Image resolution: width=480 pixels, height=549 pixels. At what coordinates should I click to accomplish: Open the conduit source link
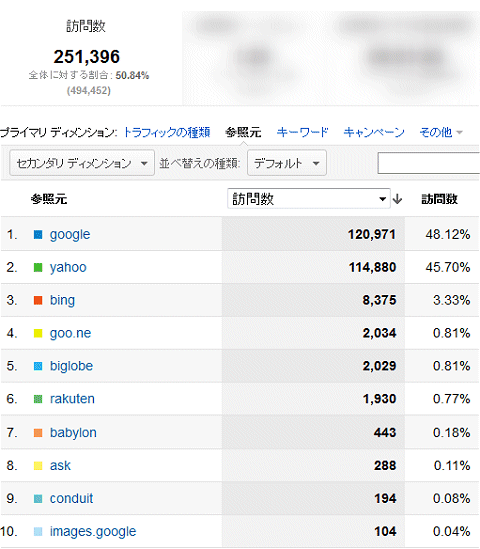click(x=71, y=499)
